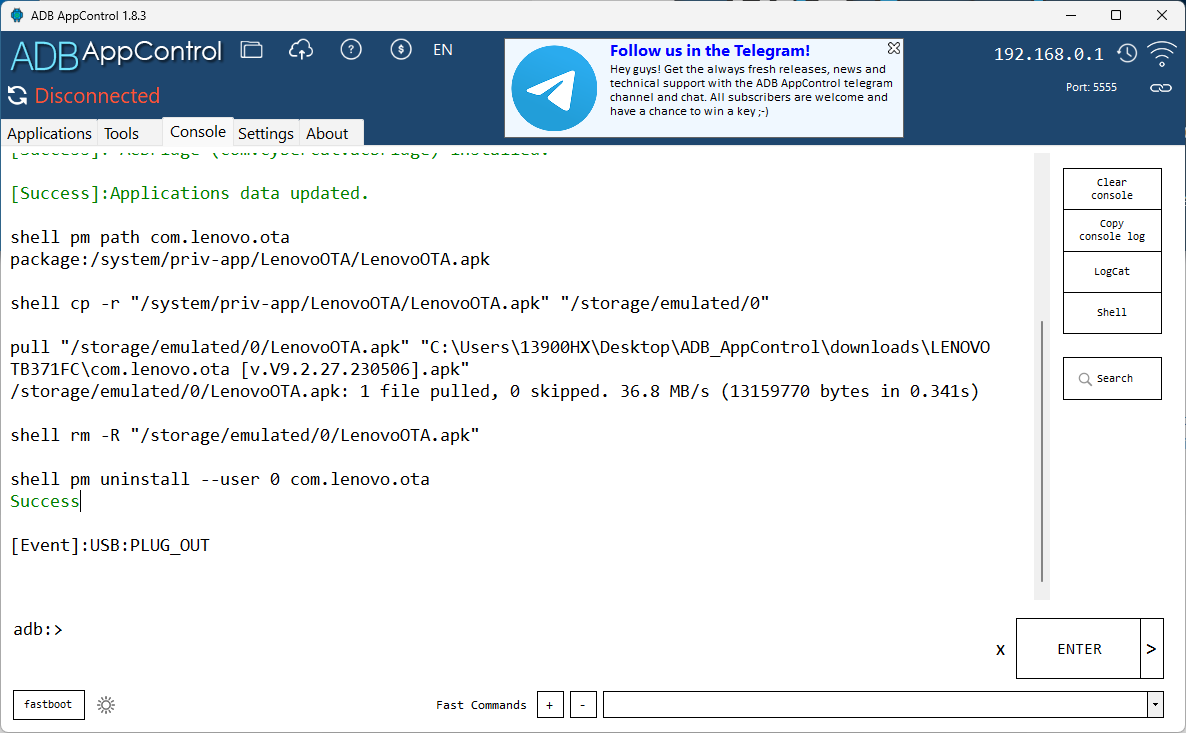The height and width of the screenshot is (733, 1186).
Task: Click the window title bar app icon
Action: click(x=17, y=15)
